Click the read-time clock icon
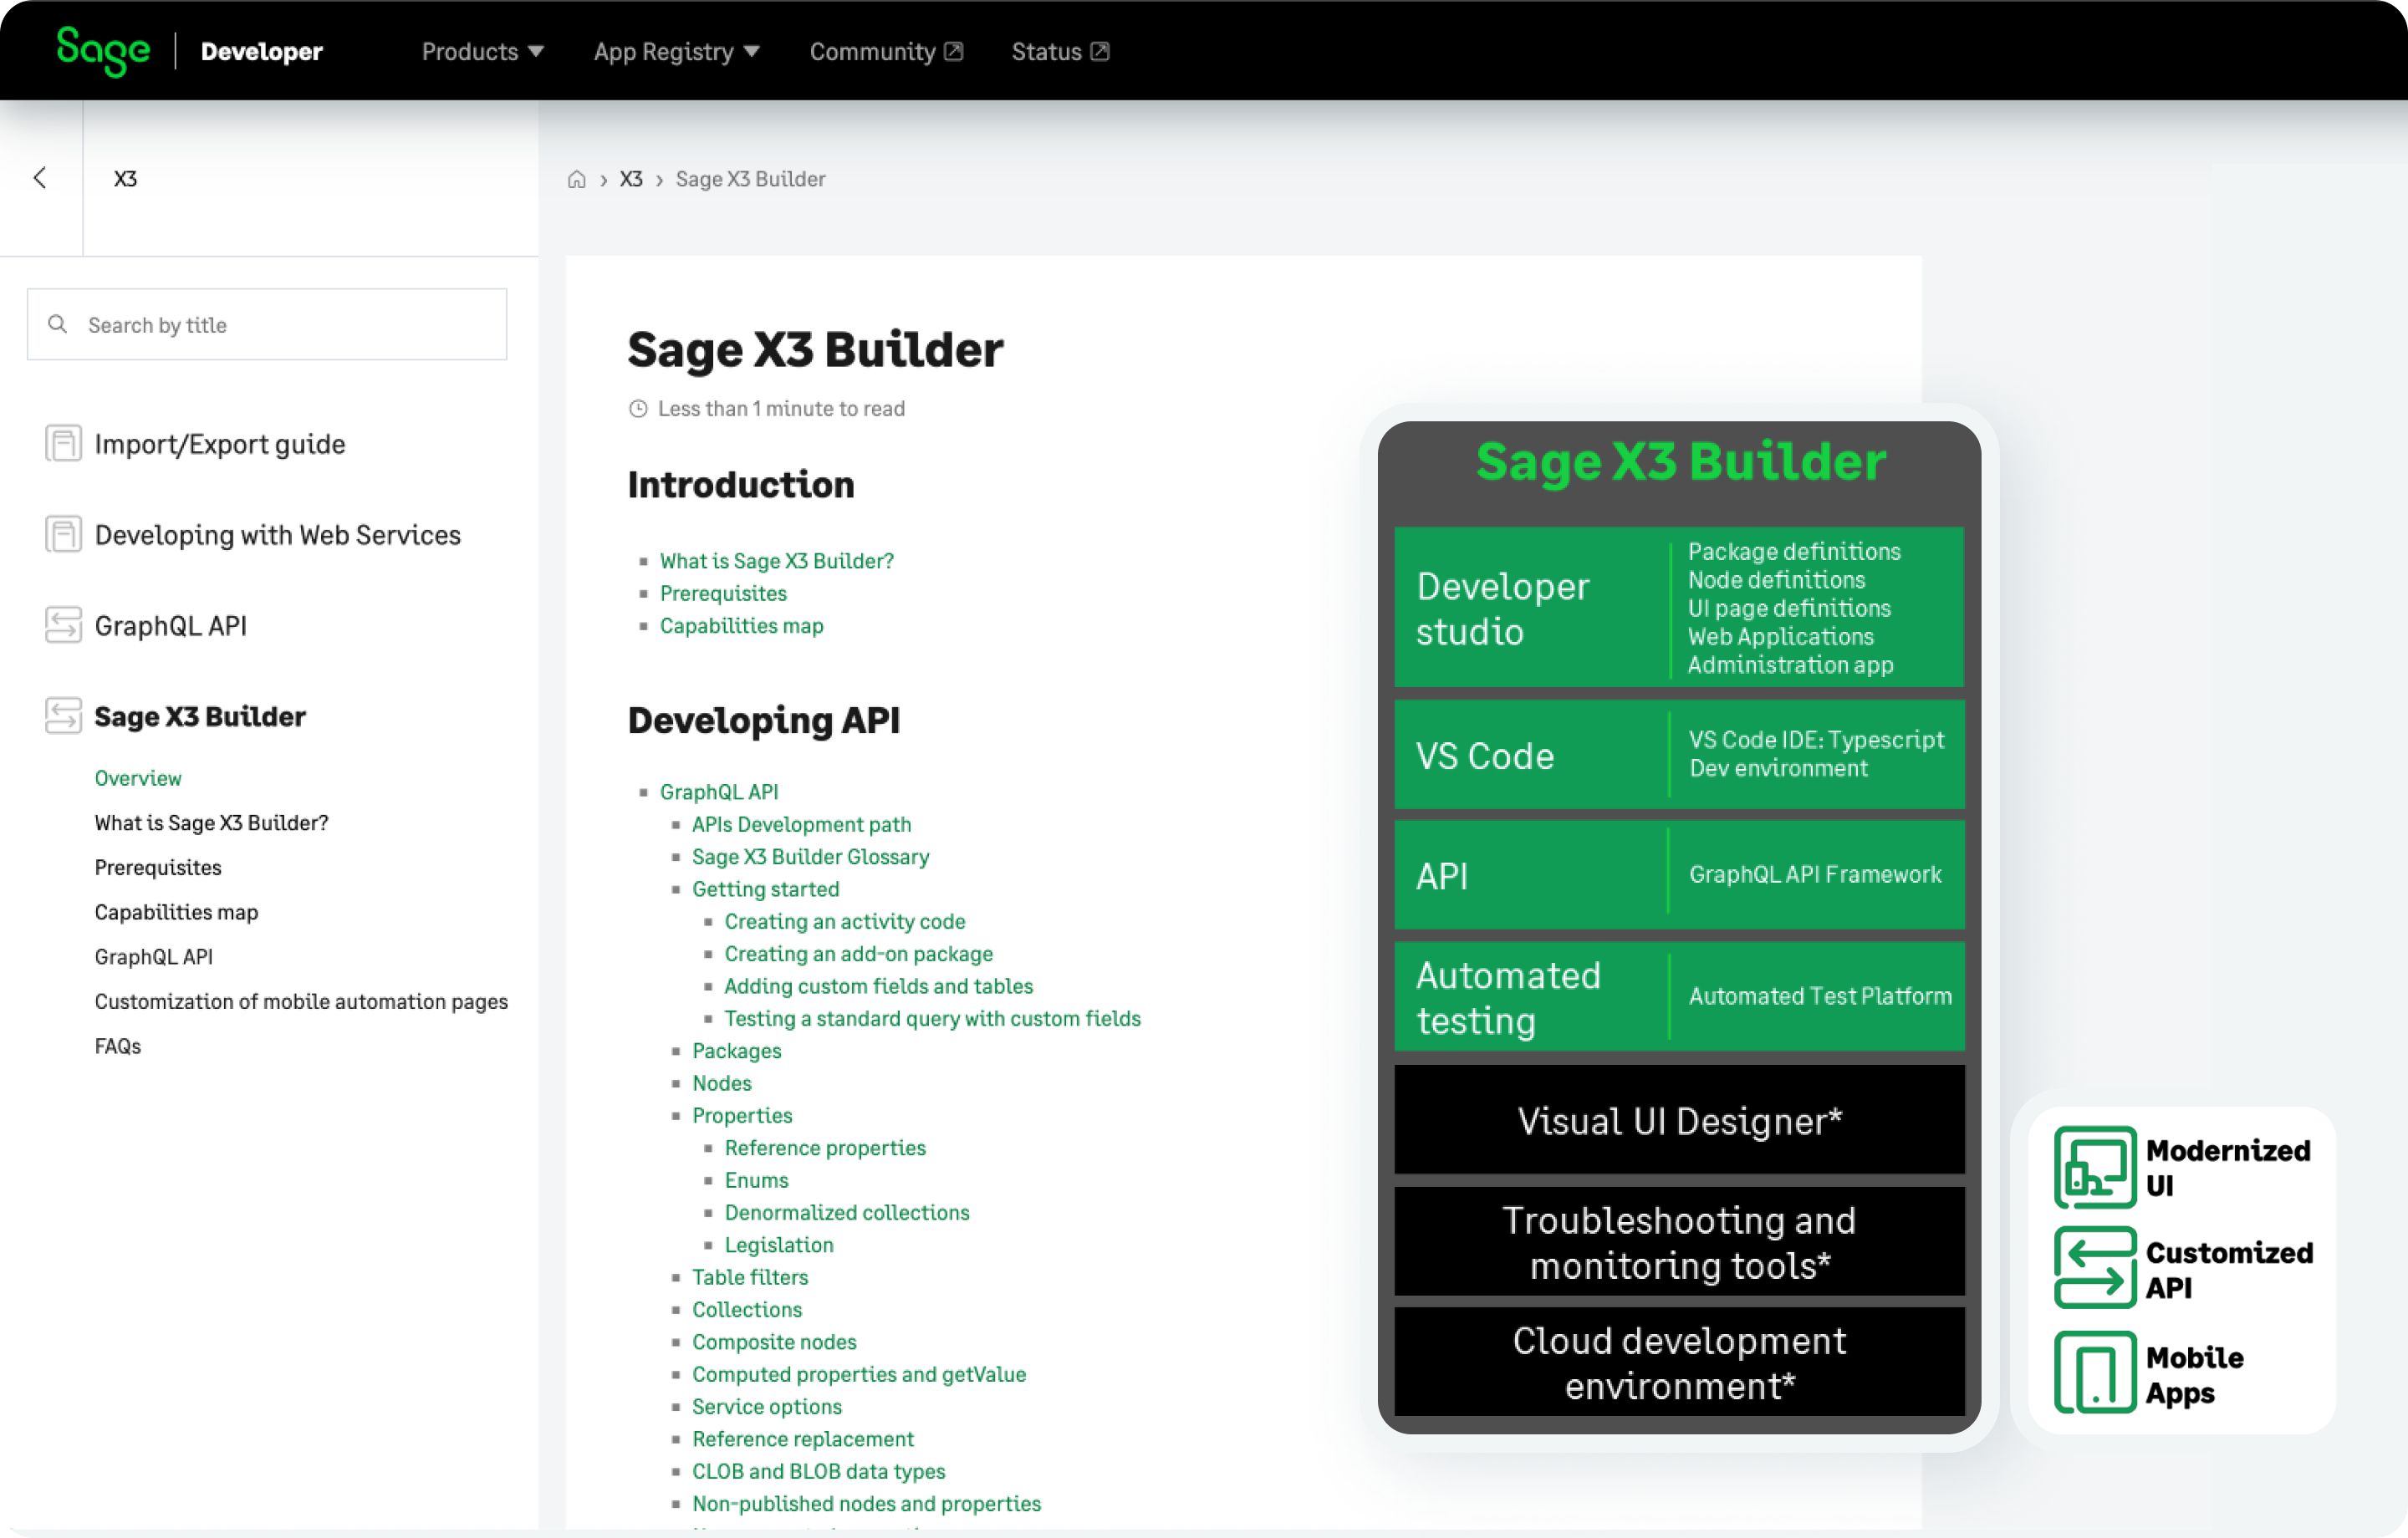This screenshot has width=2408, height=1538. (638, 408)
